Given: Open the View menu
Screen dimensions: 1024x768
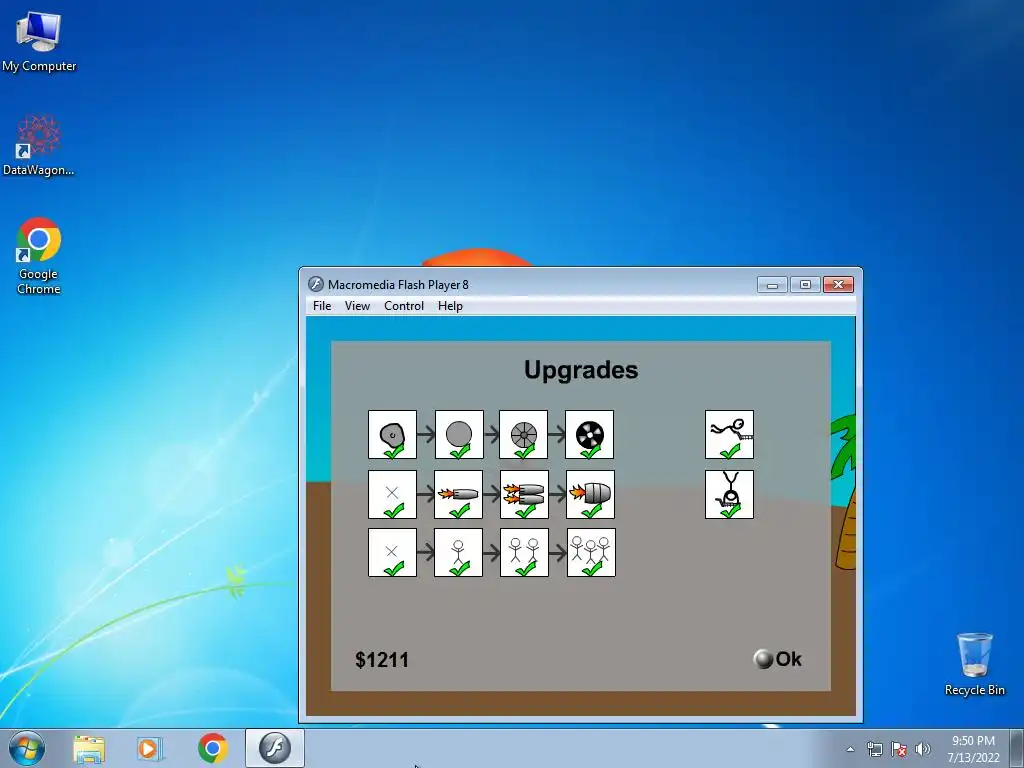Looking at the screenshot, I should (357, 306).
